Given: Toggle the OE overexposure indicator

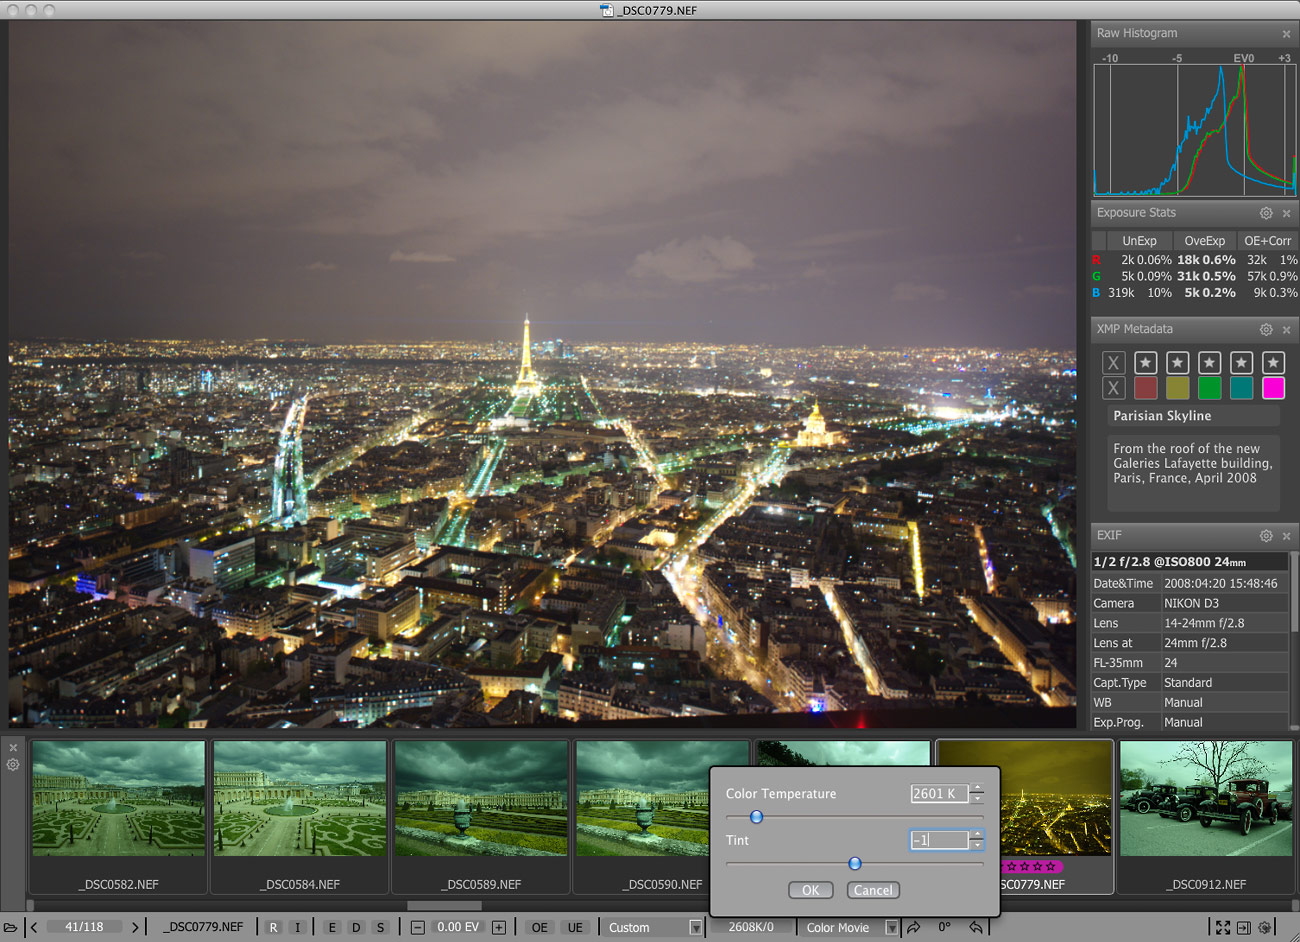Looking at the screenshot, I should [x=539, y=928].
